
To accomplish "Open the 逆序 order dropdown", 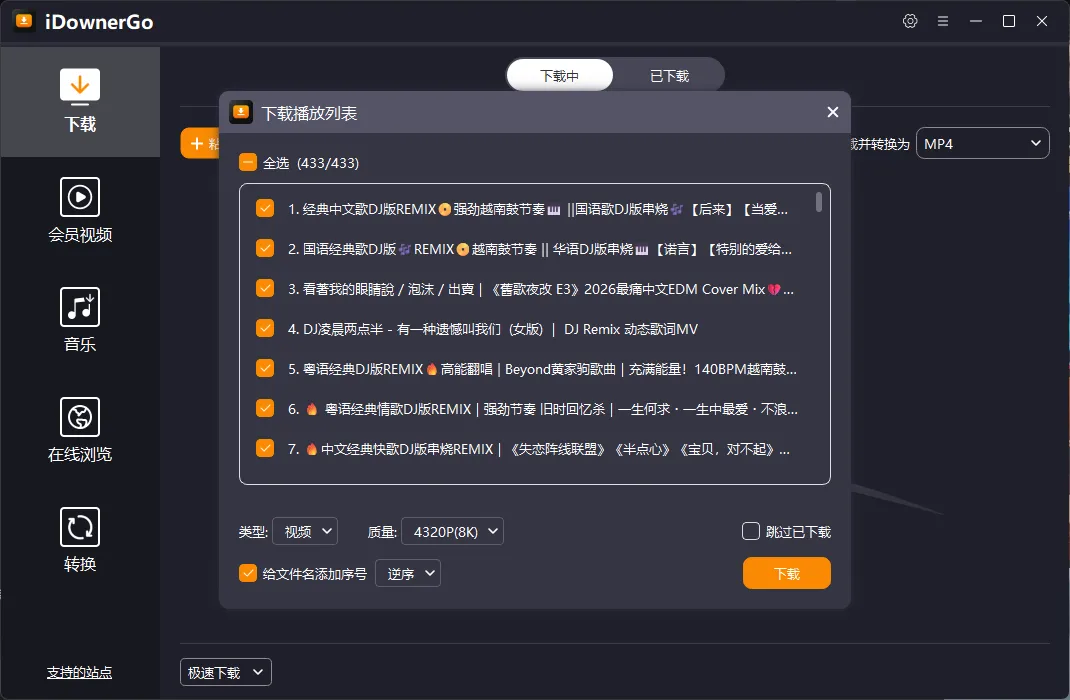I will pos(408,573).
